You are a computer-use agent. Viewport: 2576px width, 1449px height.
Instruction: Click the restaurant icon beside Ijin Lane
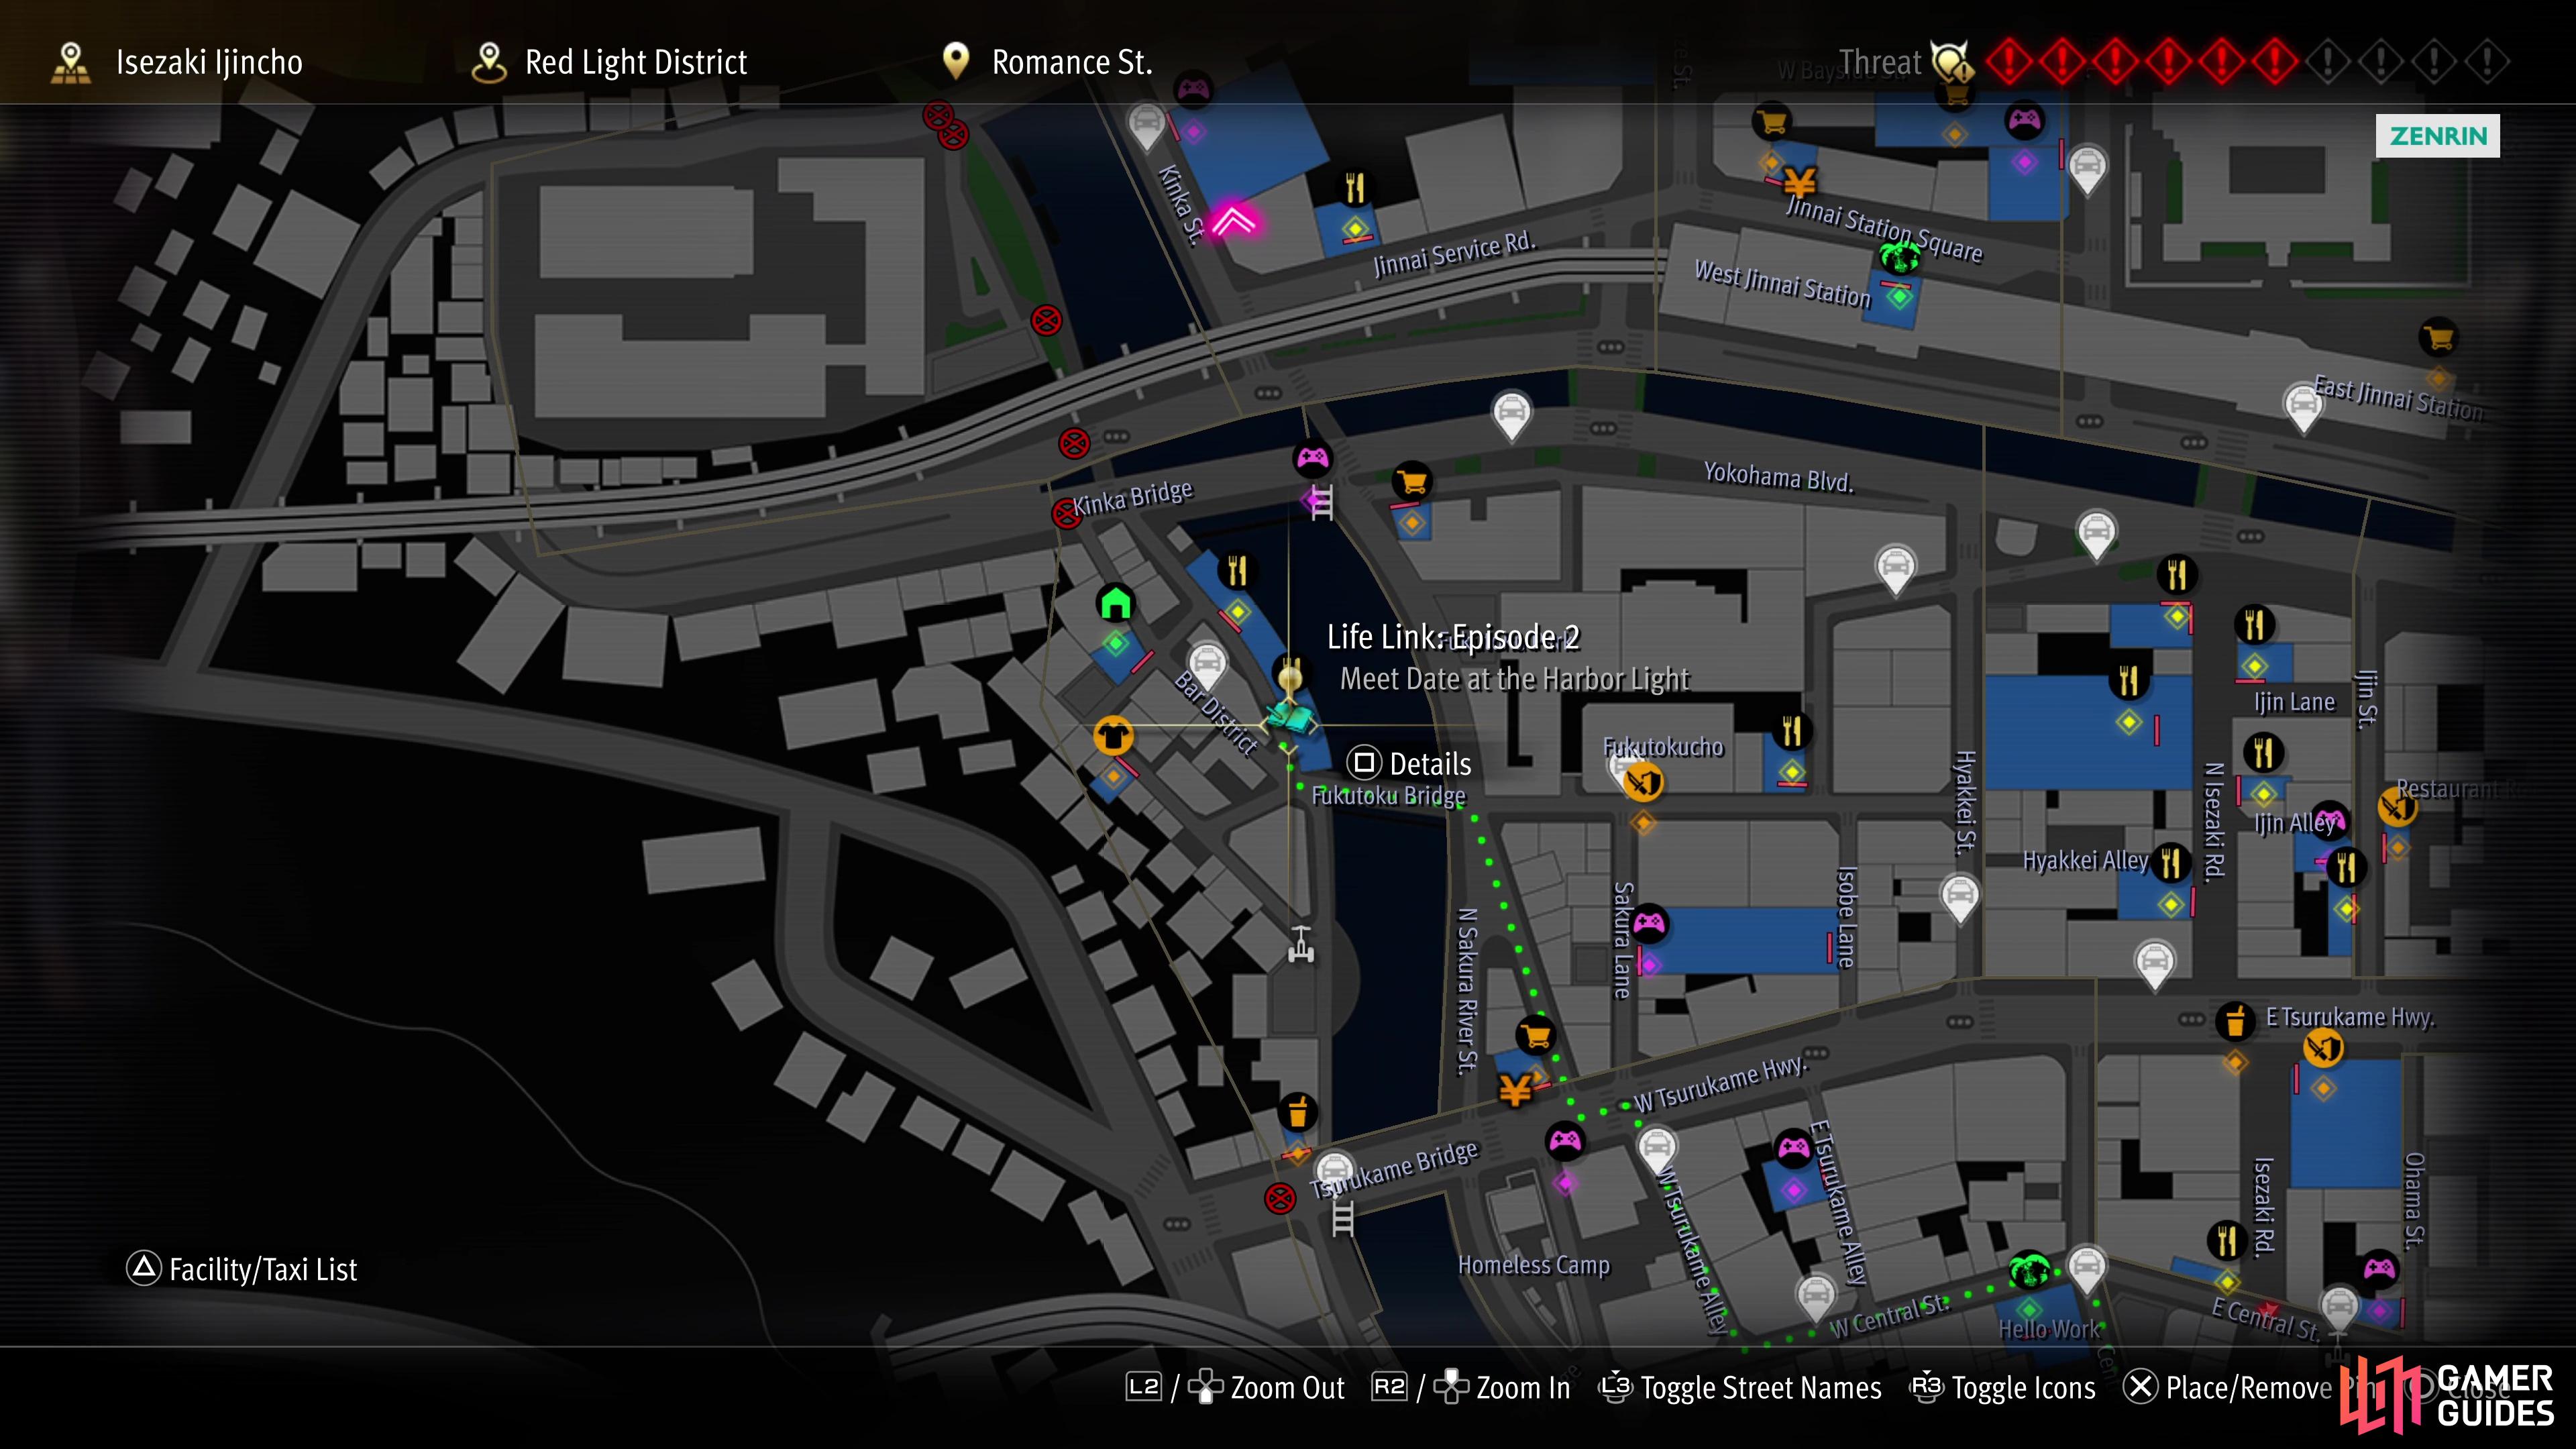click(x=2253, y=625)
